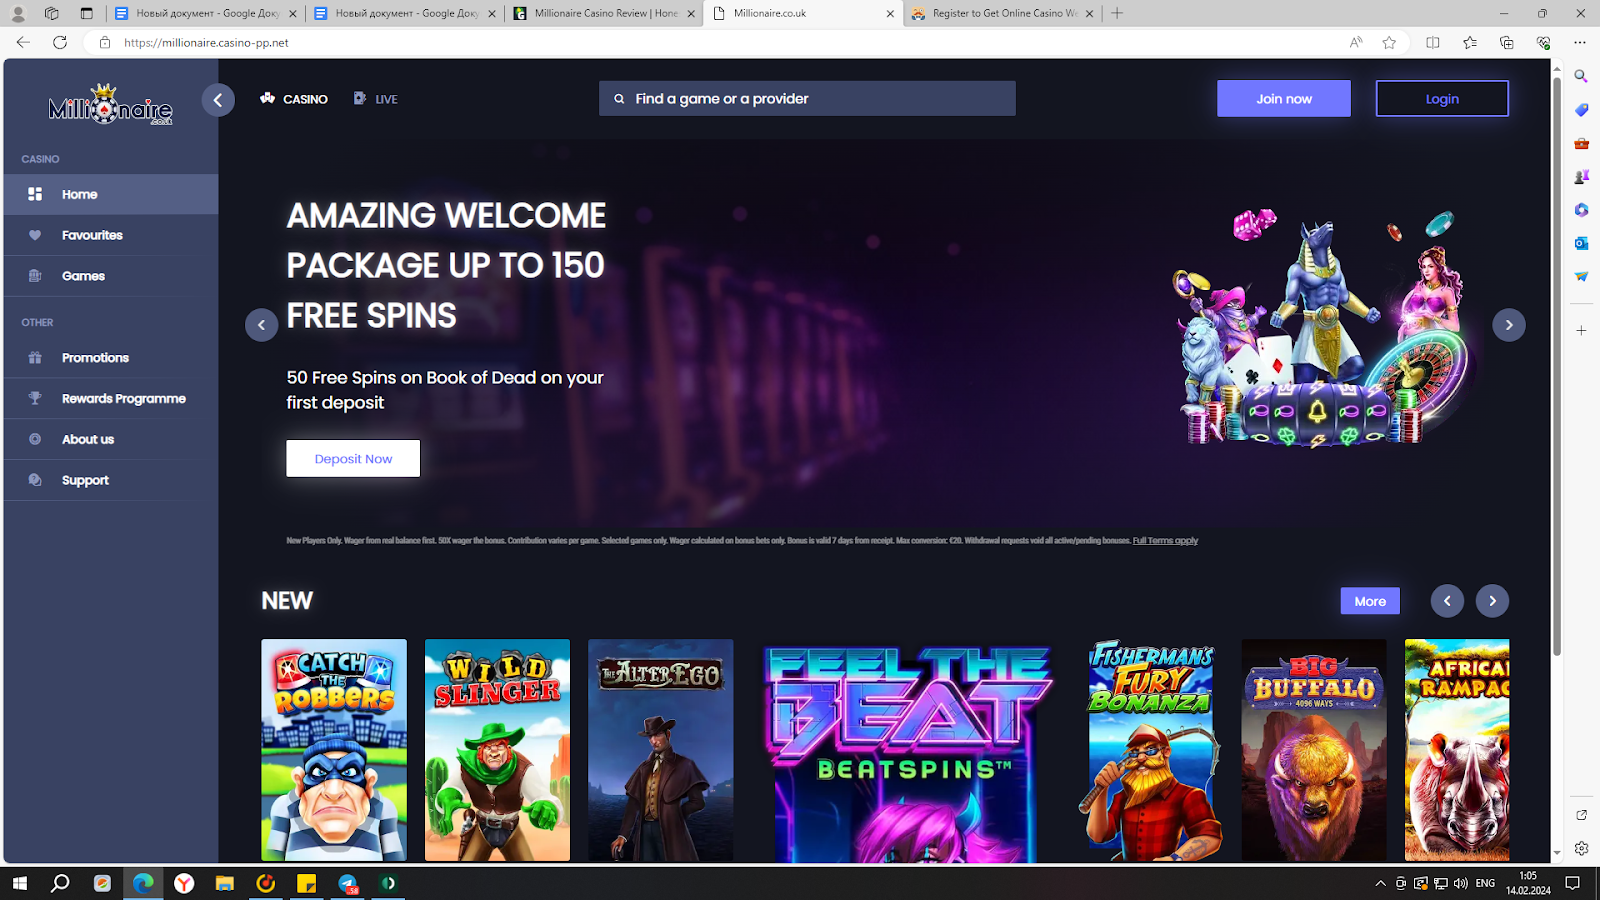Open split screen view icon
The height and width of the screenshot is (900, 1600).
point(1433,42)
